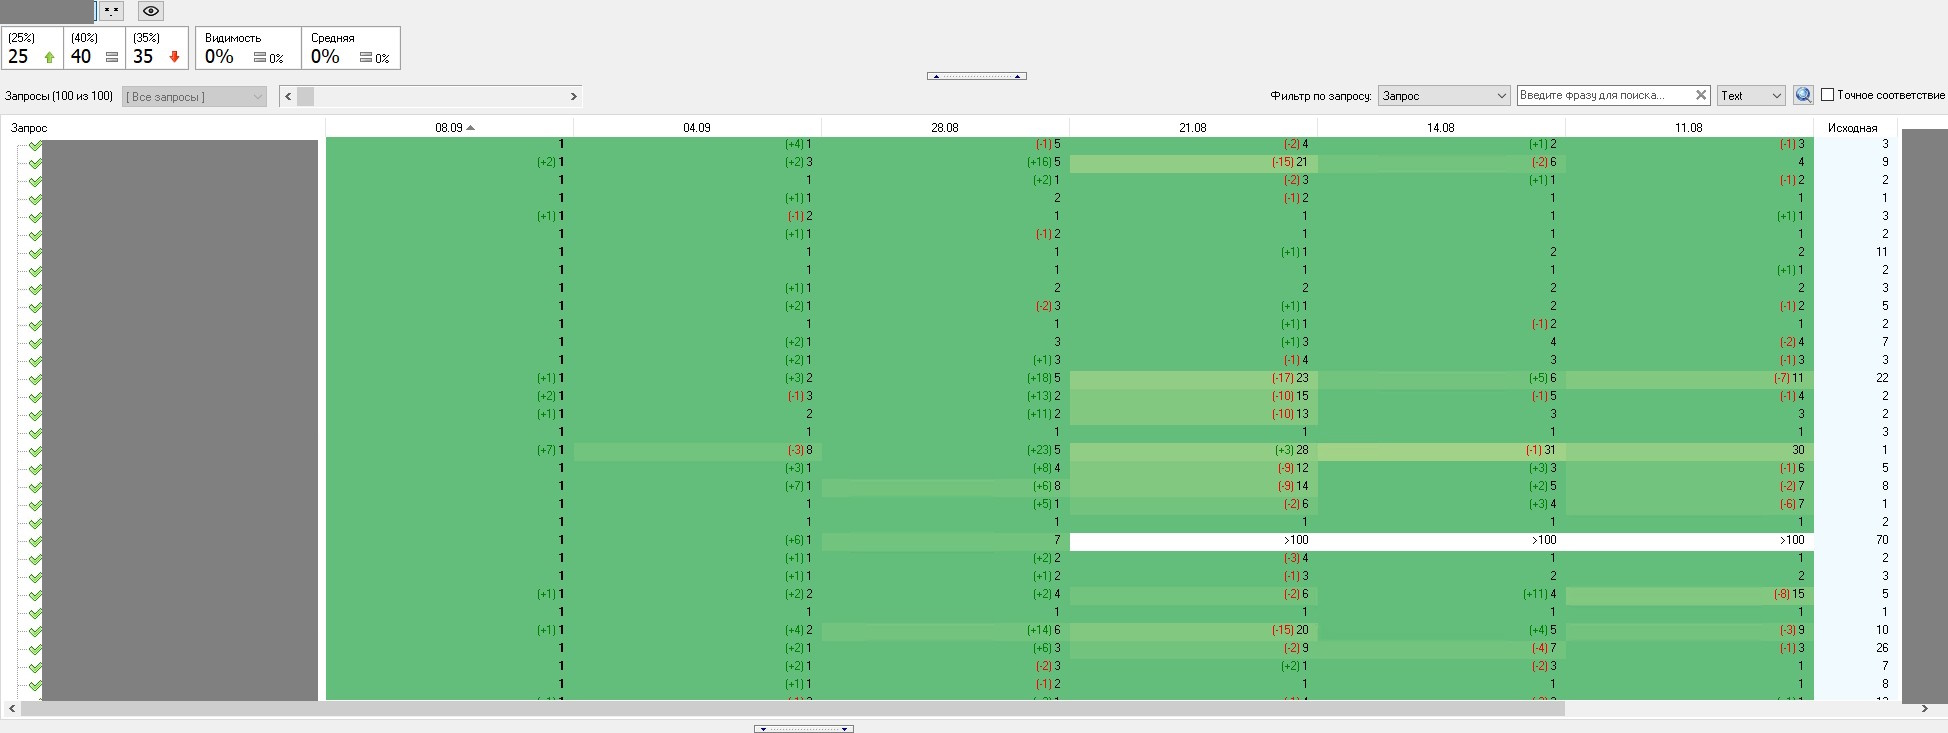Click the bottom scrollbar right arrow

1924,708
